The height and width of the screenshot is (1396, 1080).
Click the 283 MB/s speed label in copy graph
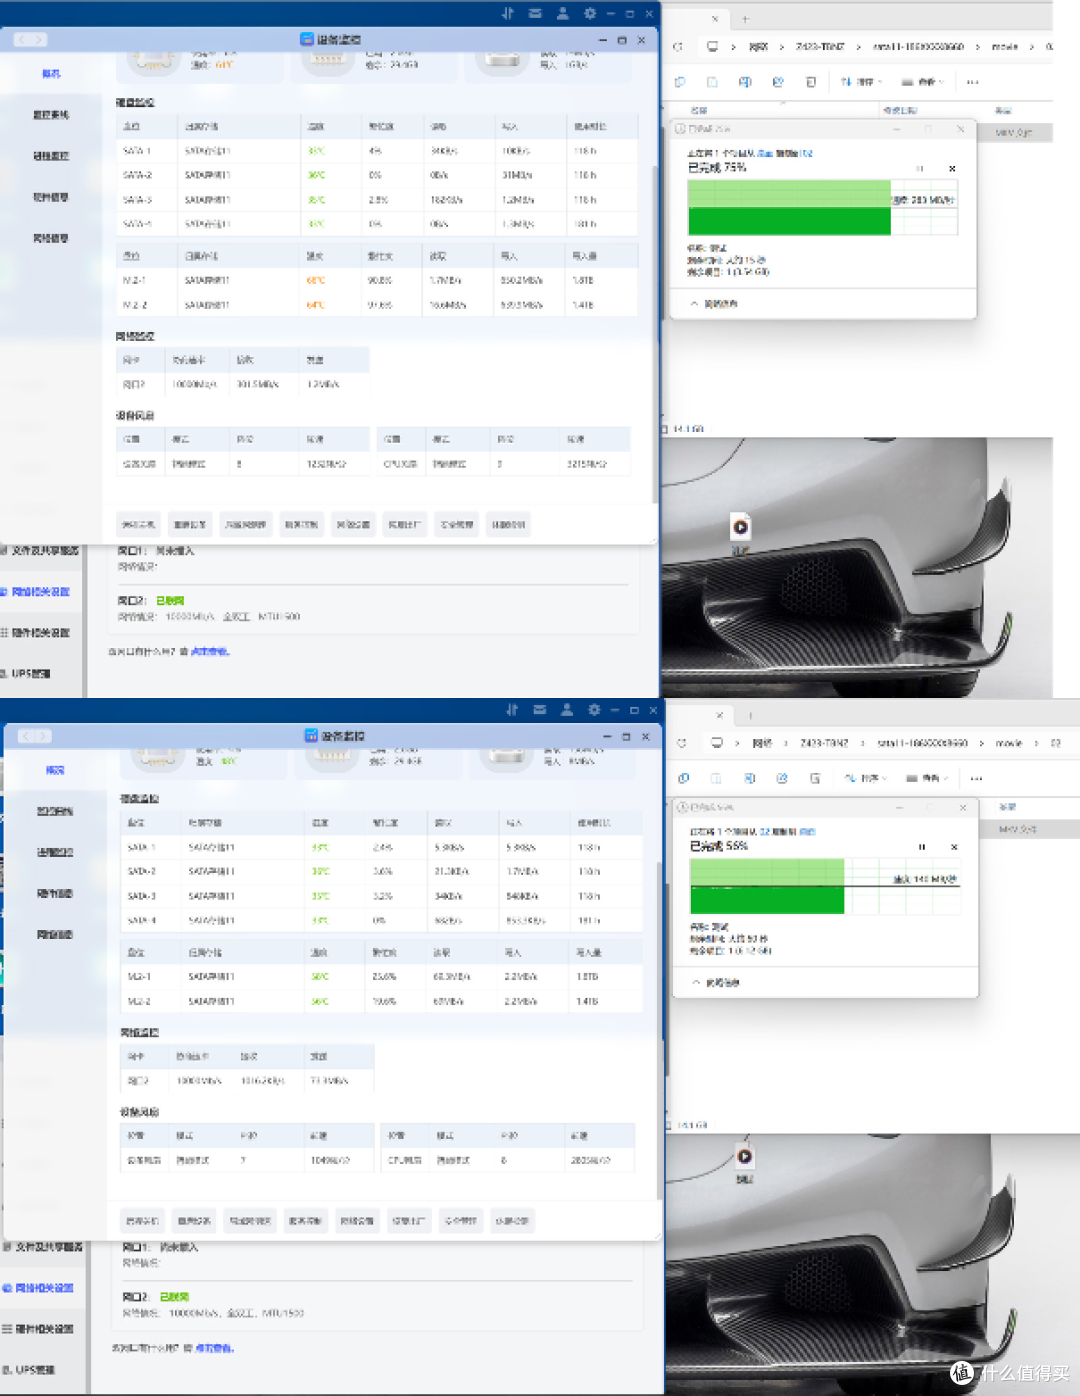point(923,200)
